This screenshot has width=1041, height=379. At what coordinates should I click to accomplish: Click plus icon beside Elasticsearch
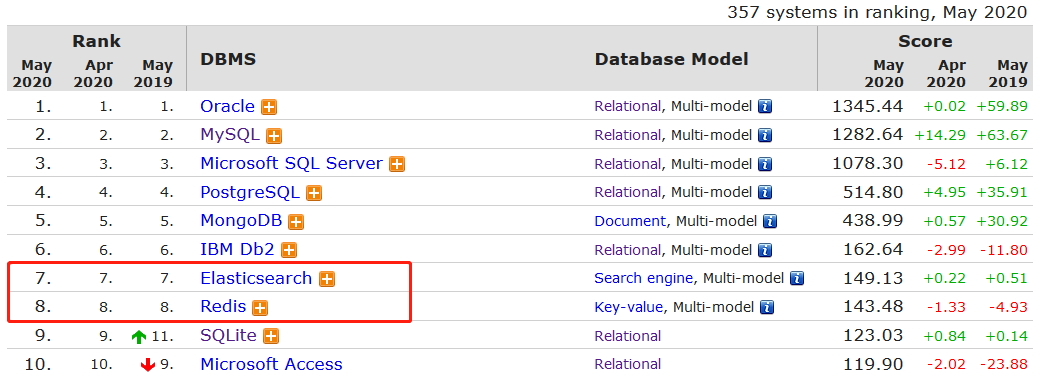[x=327, y=279]
